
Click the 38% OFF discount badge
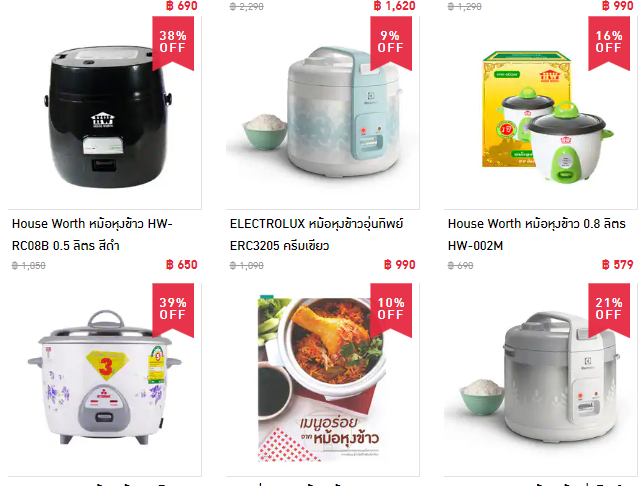click(x=173, y=42)
